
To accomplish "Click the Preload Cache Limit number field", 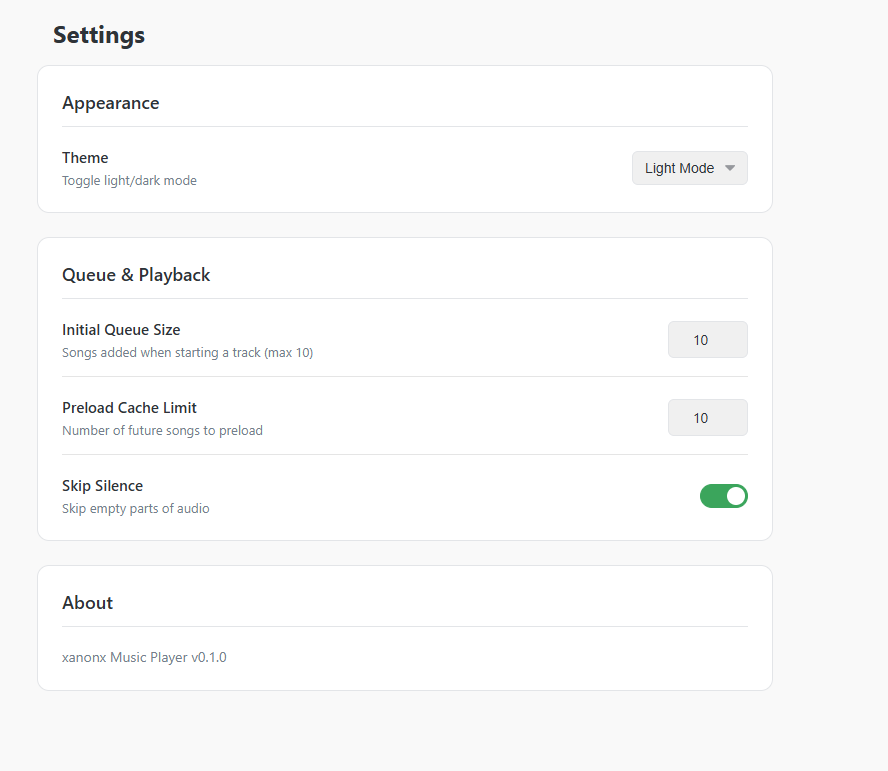I will tap(707, 418).
